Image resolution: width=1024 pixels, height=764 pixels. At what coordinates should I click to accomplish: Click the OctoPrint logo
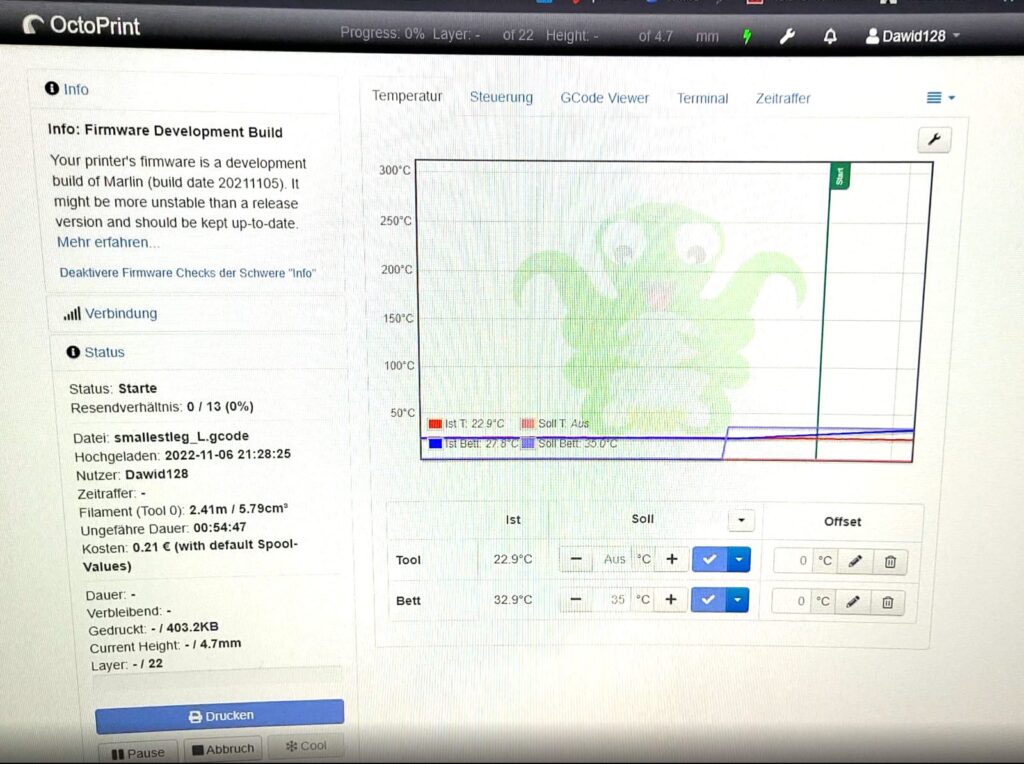point(82,25)
